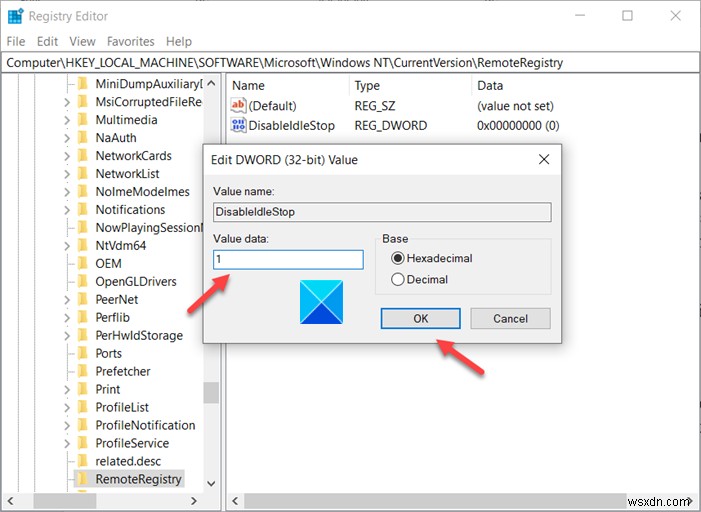The width and height of the screenshot is (701, 512).
Task: Click tree vertical scrollbar down arrow
Action: click(x=211, y=483)
